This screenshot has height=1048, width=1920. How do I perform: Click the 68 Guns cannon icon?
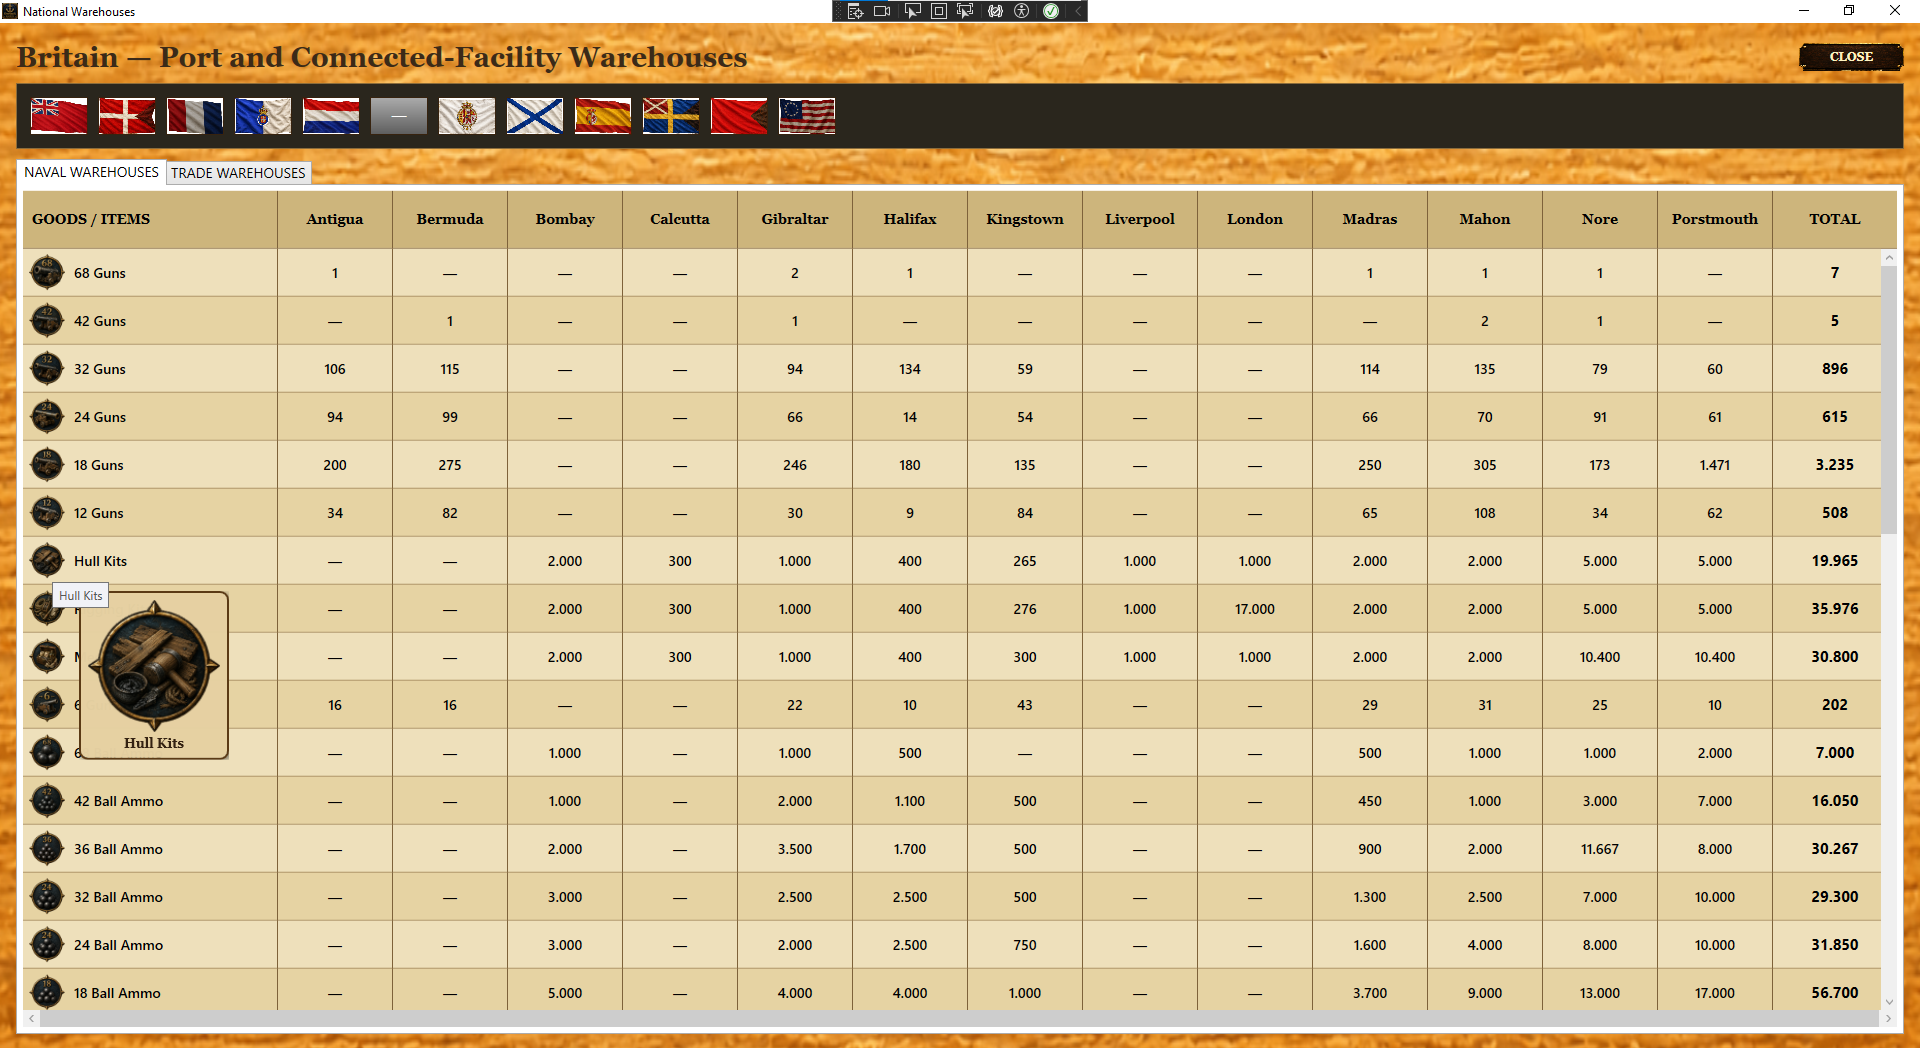(47, 272)
